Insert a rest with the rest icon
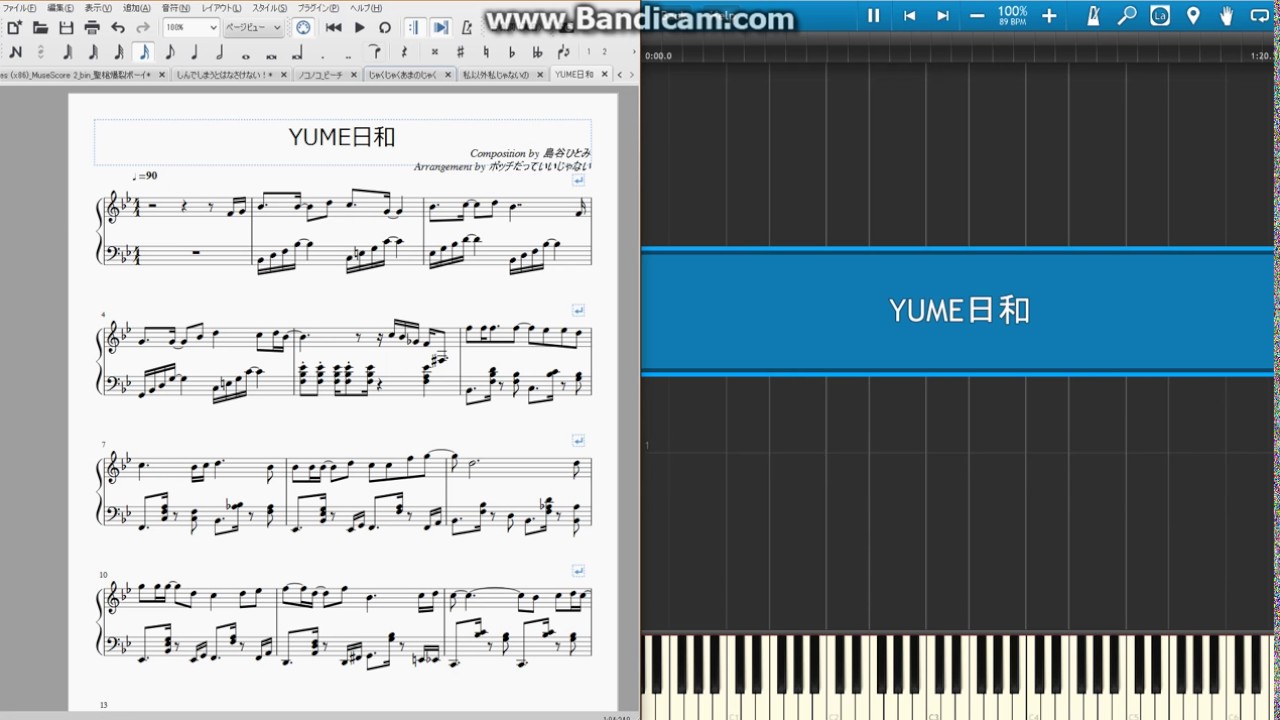Viewport: 1280px width, 720px height. tap(404, 52)
